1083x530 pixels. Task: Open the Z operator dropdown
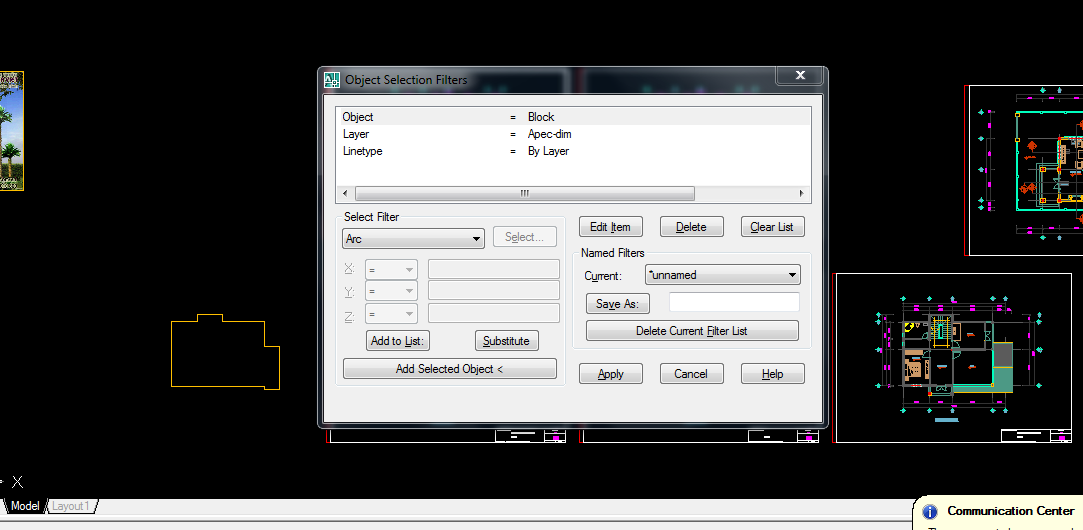pyautogui.click(x=392, y=314)
